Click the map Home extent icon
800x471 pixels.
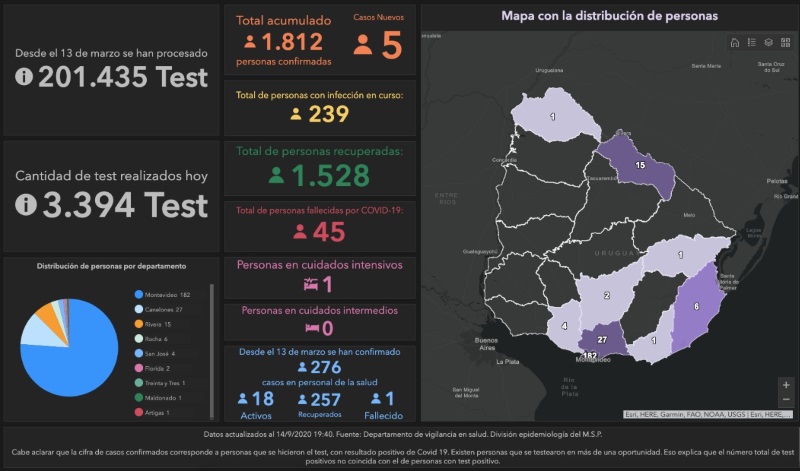(x=735, y=43)
